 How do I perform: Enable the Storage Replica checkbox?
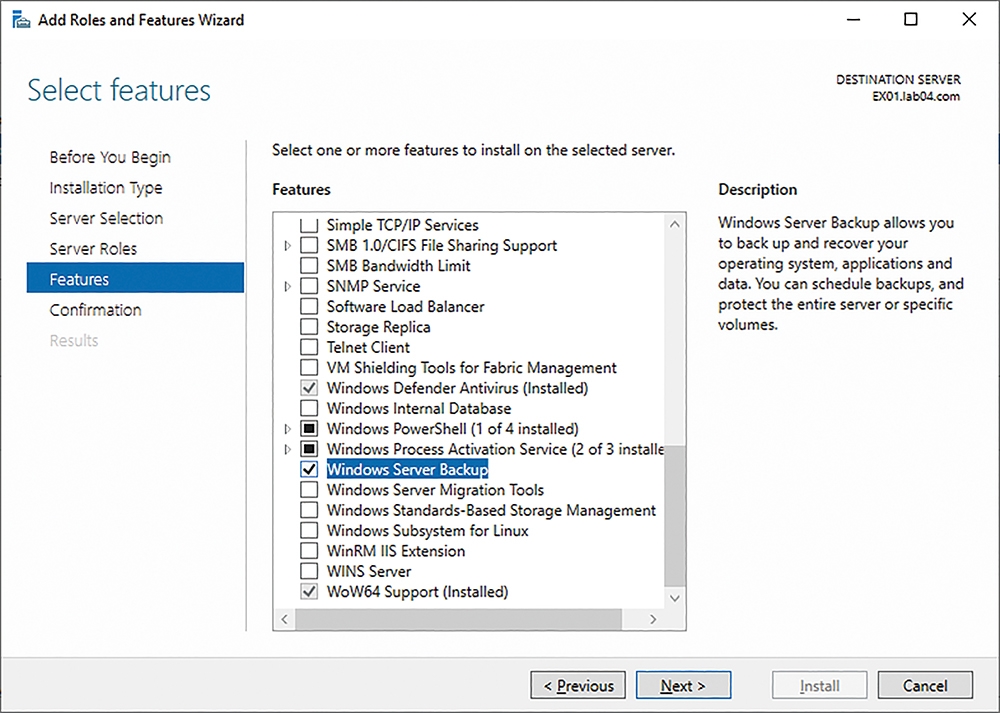[309, 327]
